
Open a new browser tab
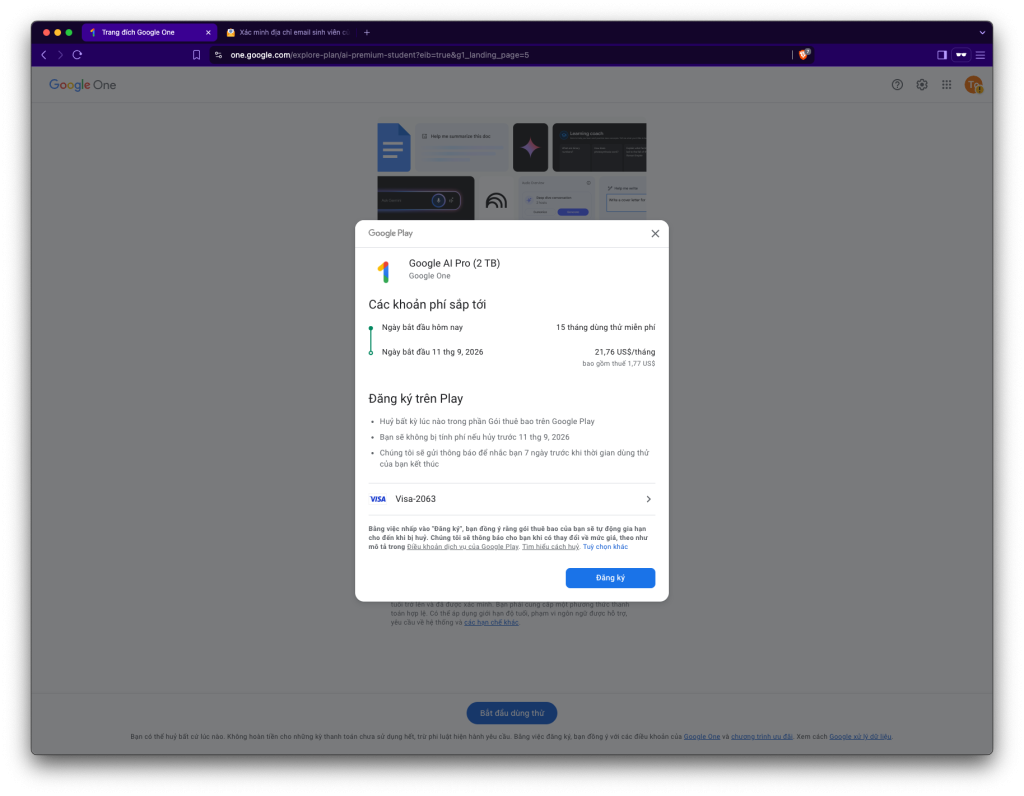click(367, 32)
